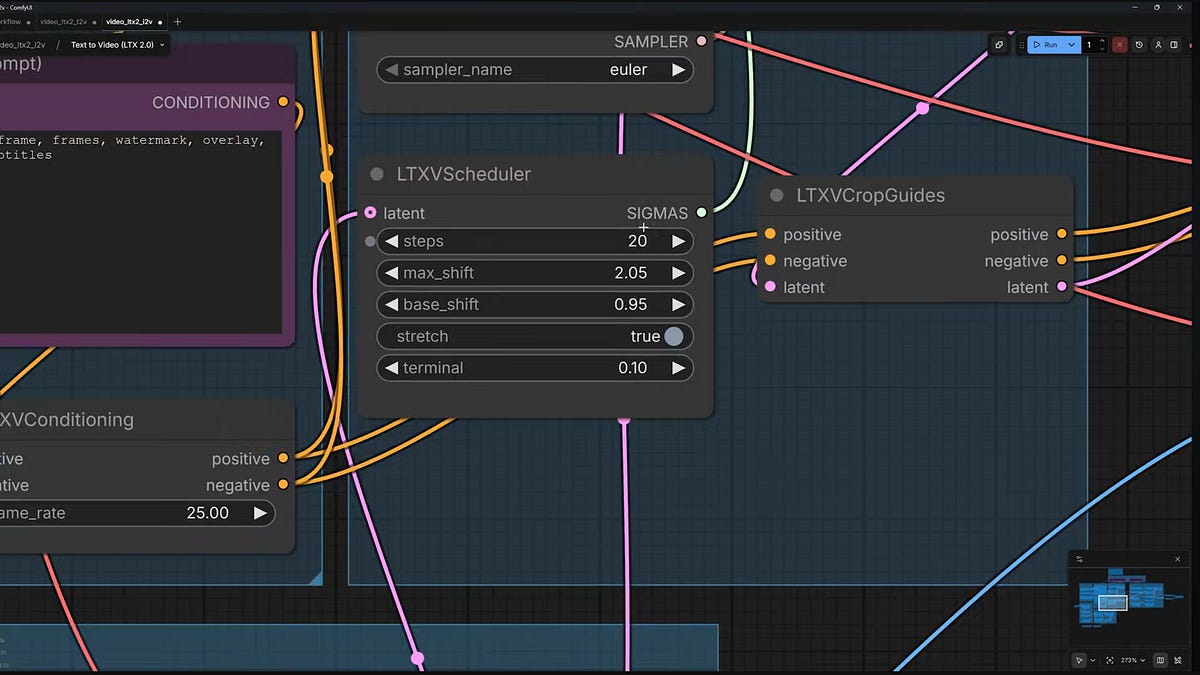Image resolution: width=1200 pixels, height=675 pixels.
Task: Toggle the minimap visibility icon
Action: 1160,660
